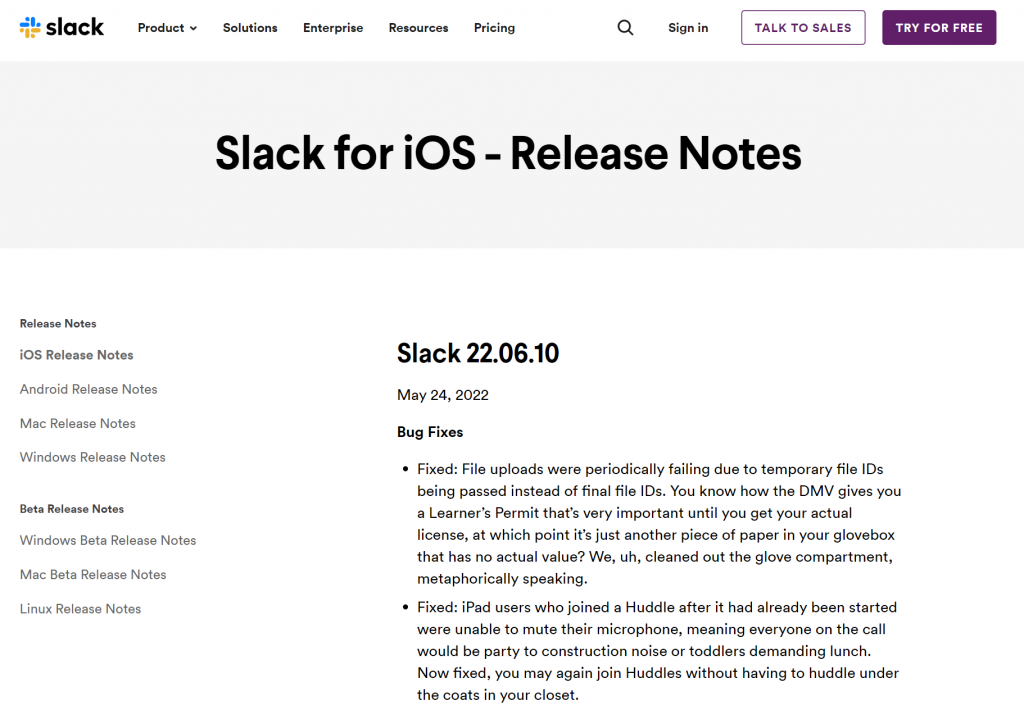Screen dimensions: 1024x710
Task: Open Mac Release Notes link
Action: (77, 423)
